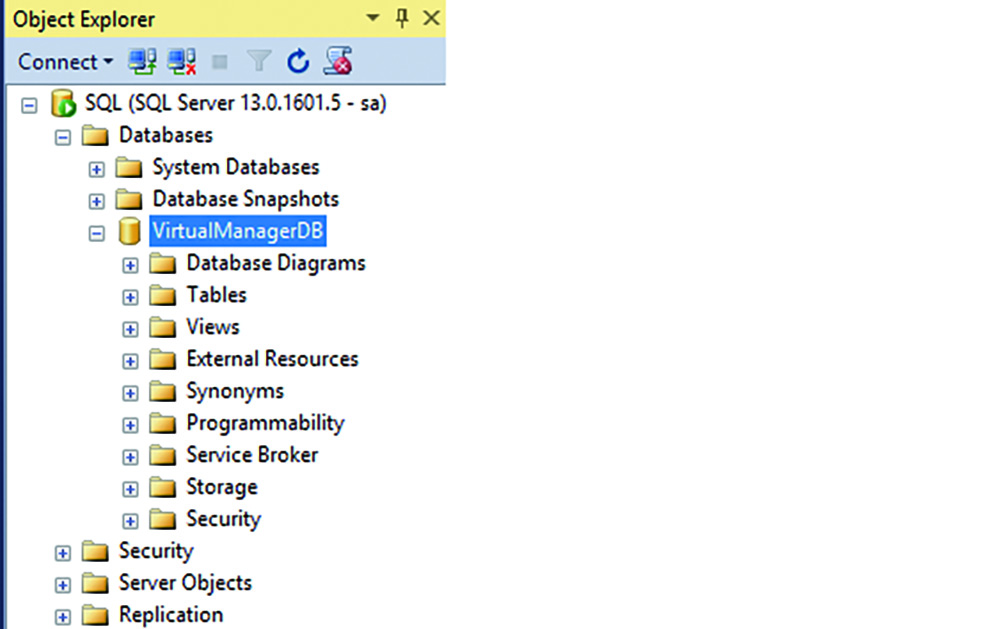Click the server-level Security folder icon

pyautogui.click(x=96, y=551)
